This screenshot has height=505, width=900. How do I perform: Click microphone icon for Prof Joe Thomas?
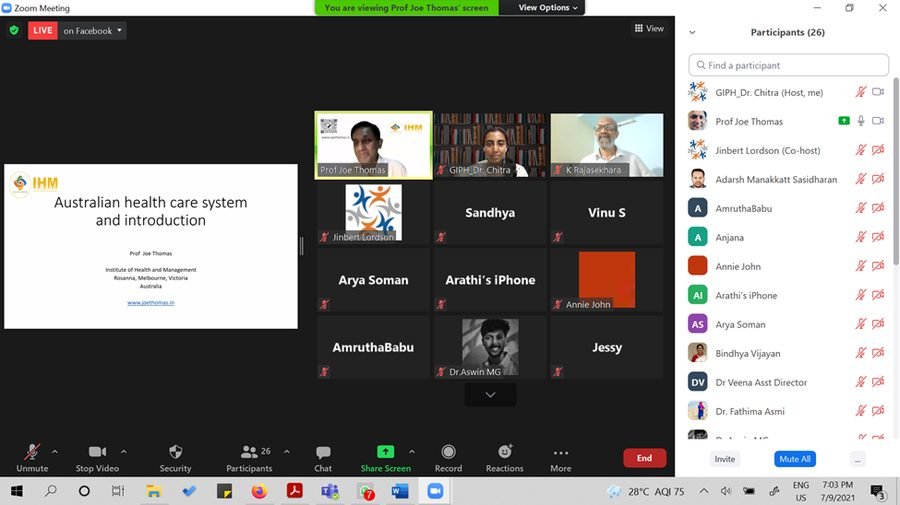click(860, 121)
